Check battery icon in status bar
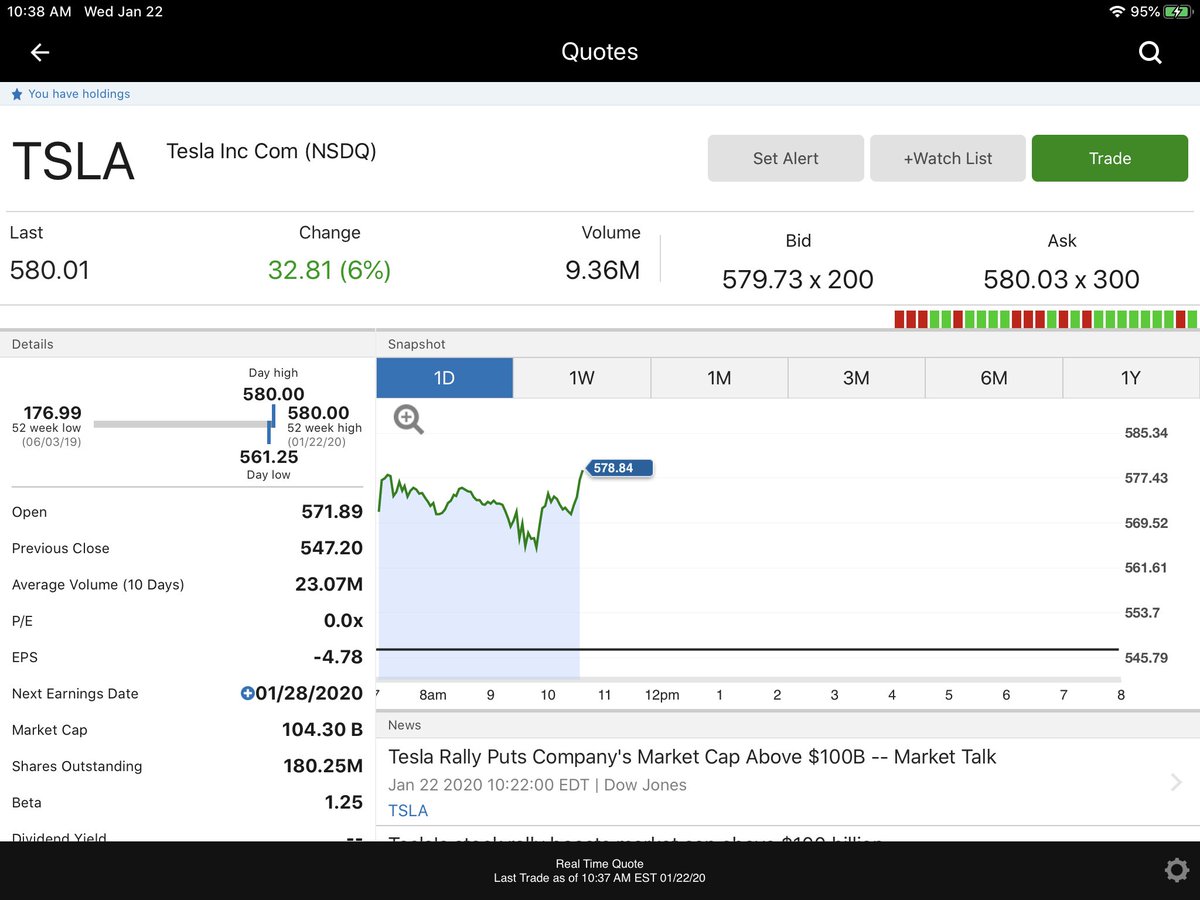Screen dimensions: 1200x900 coord(1177,12)
